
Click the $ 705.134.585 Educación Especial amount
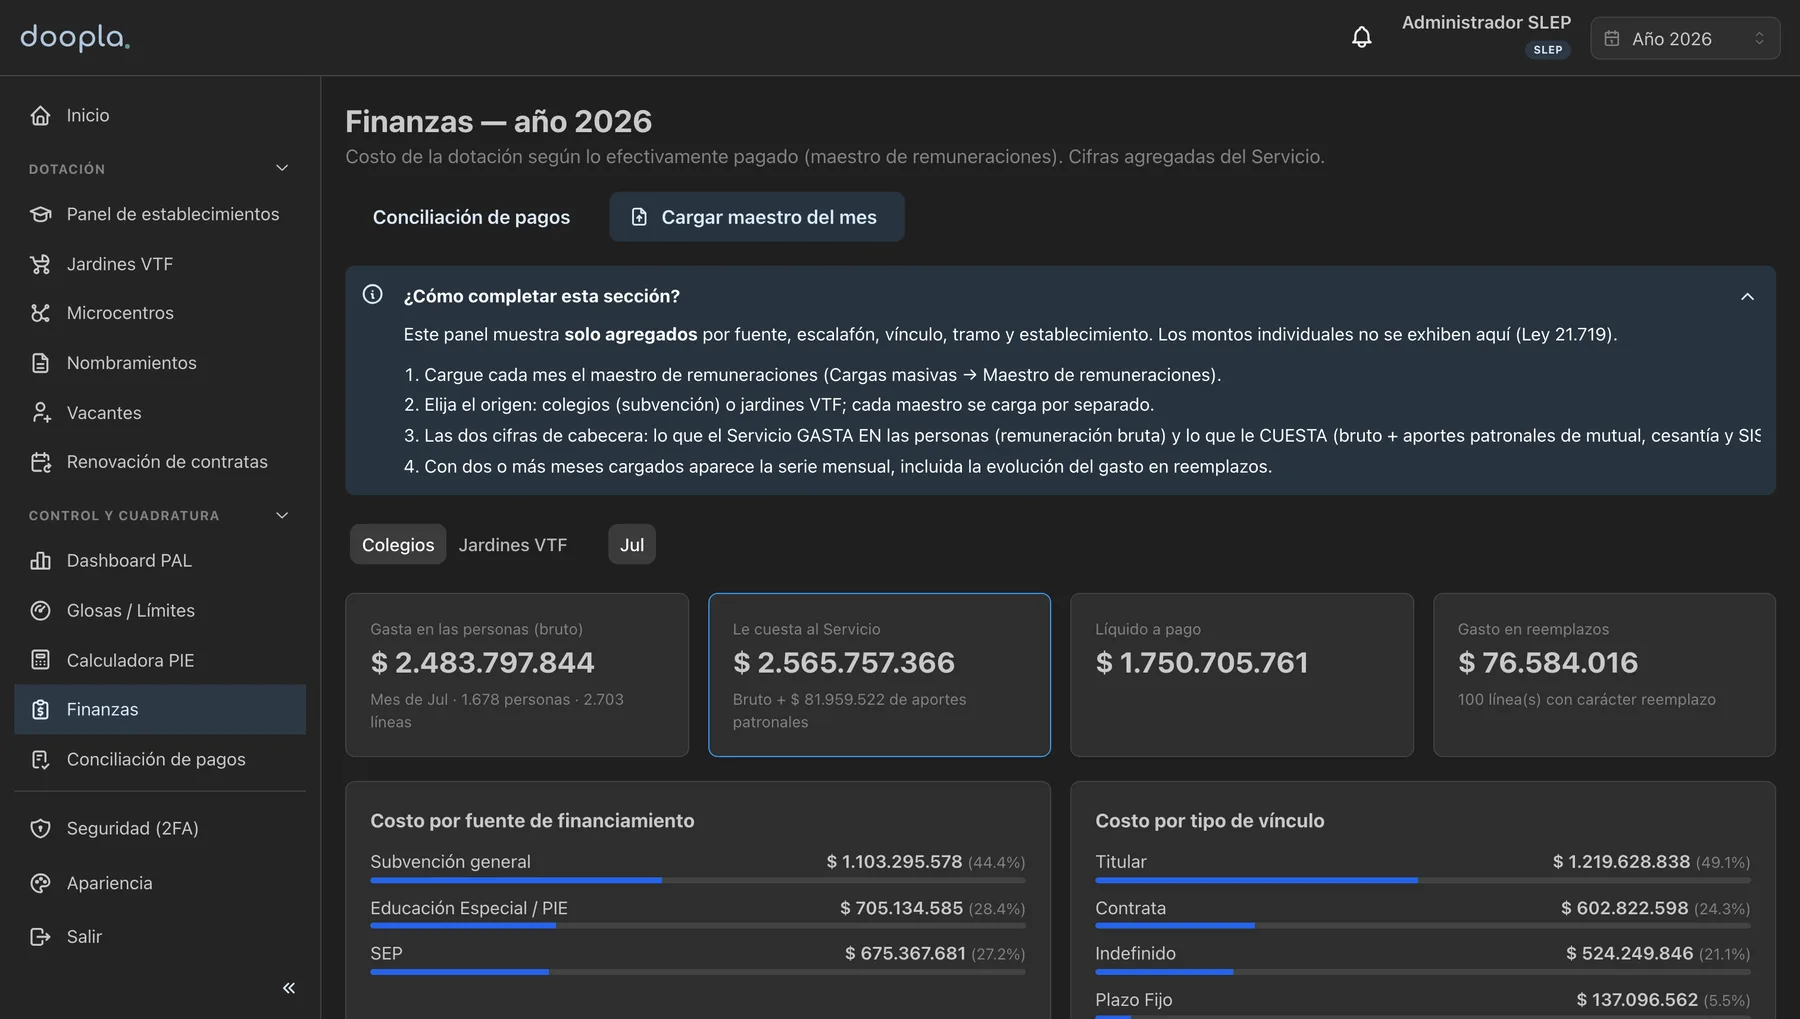click(901, 909)
